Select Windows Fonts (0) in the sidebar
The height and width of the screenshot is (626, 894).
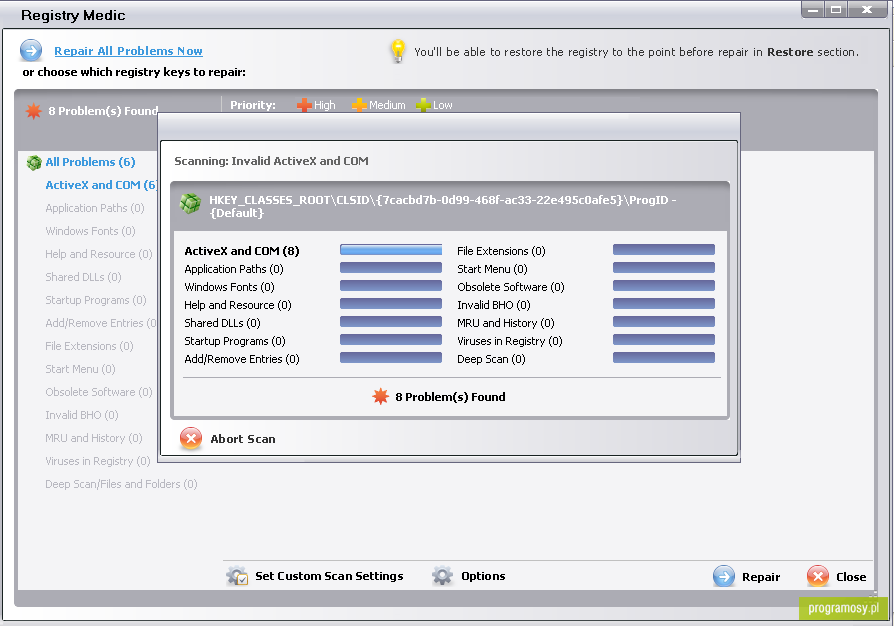[x=90, y=231]
